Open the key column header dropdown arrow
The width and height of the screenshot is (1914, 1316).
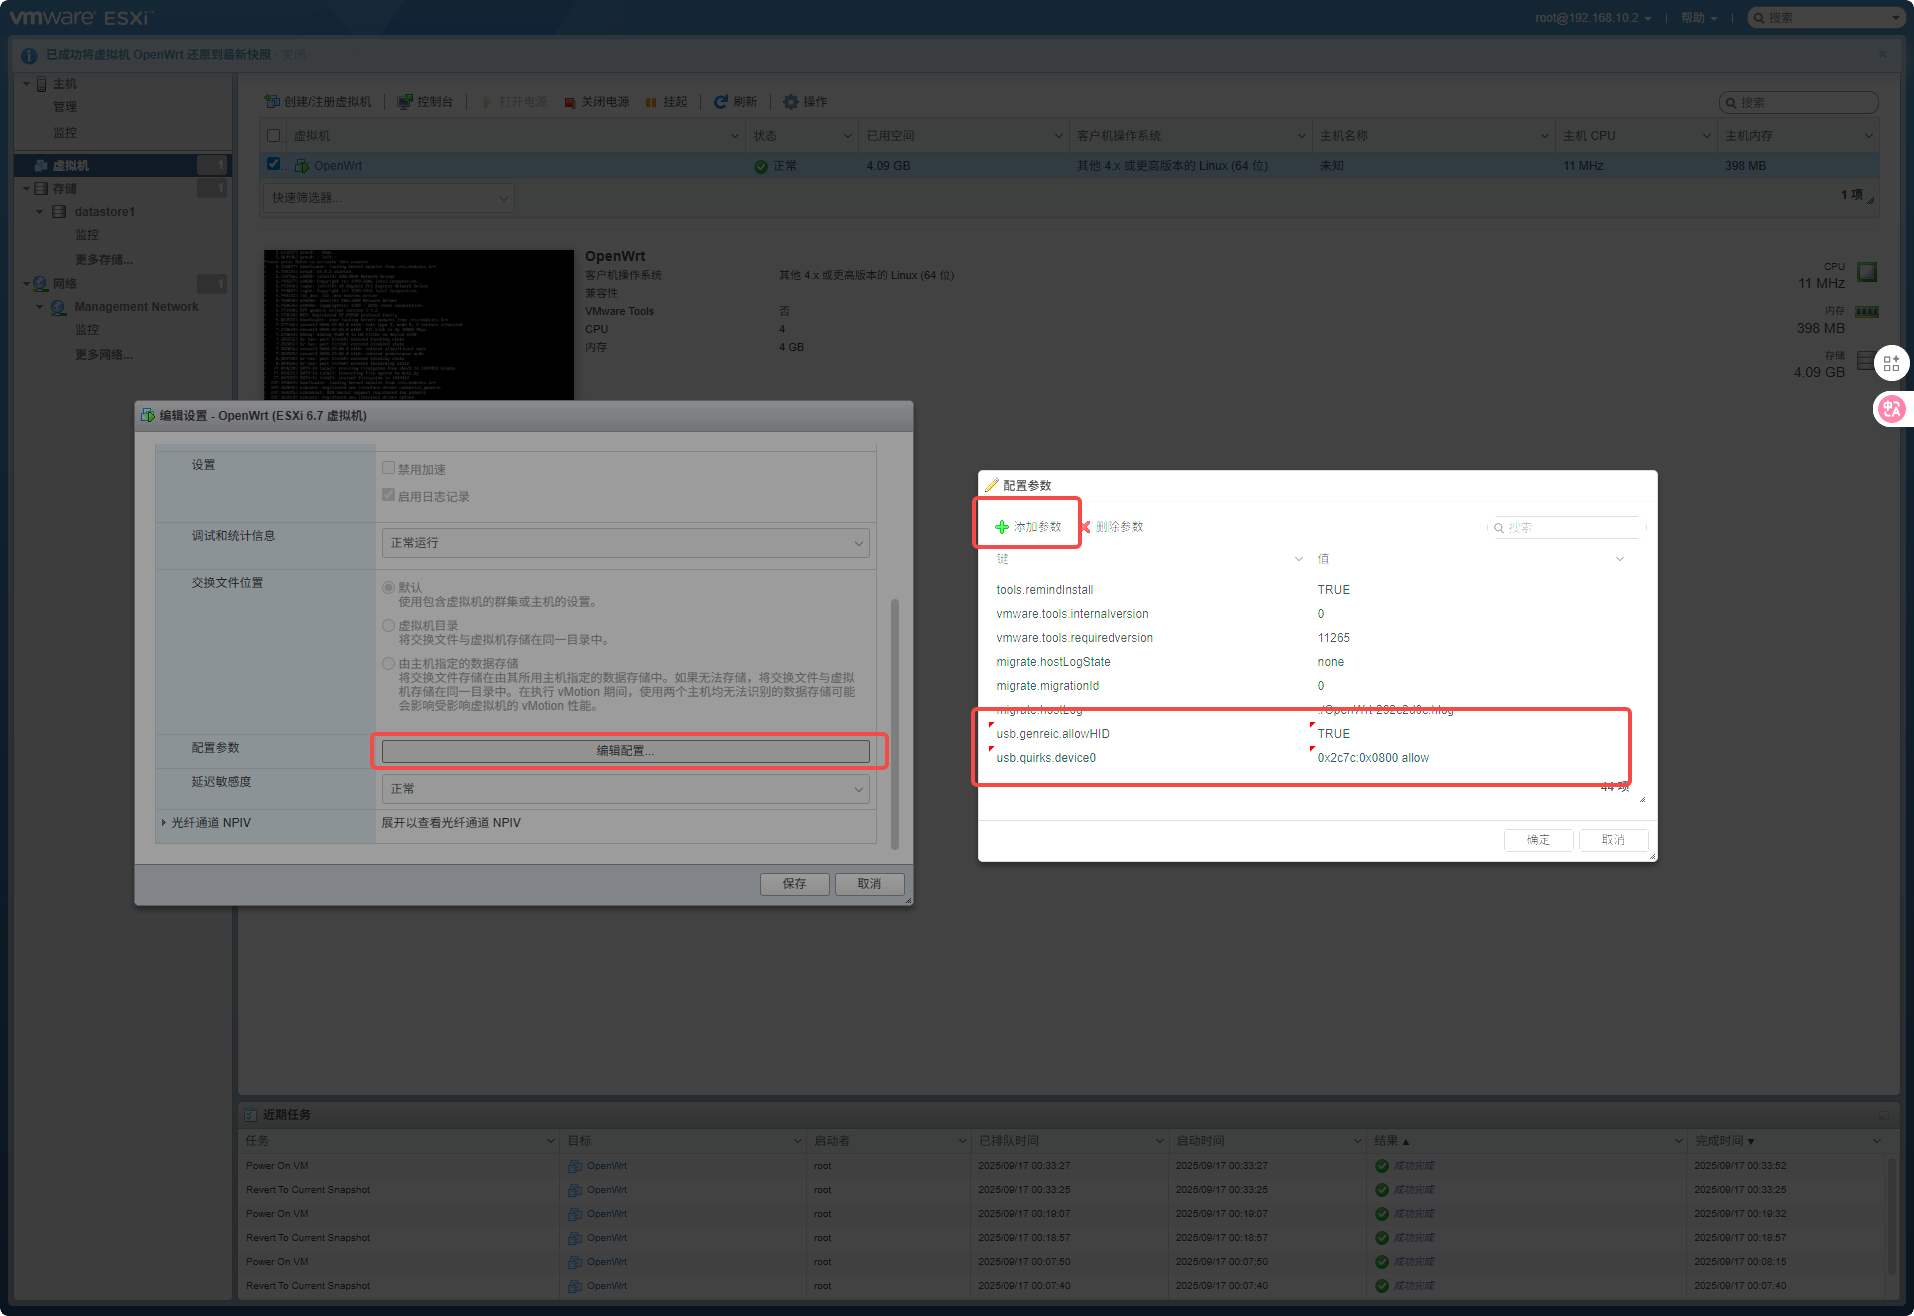coord(1299,559)
